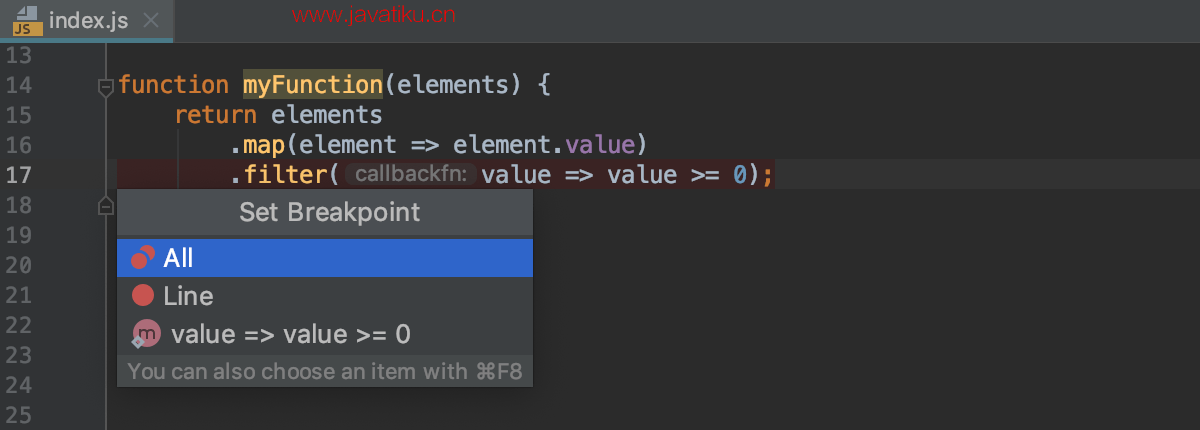This screenshot has width=1200, height=430.
Task: Switch to the index.js tab
Action: 87,20
